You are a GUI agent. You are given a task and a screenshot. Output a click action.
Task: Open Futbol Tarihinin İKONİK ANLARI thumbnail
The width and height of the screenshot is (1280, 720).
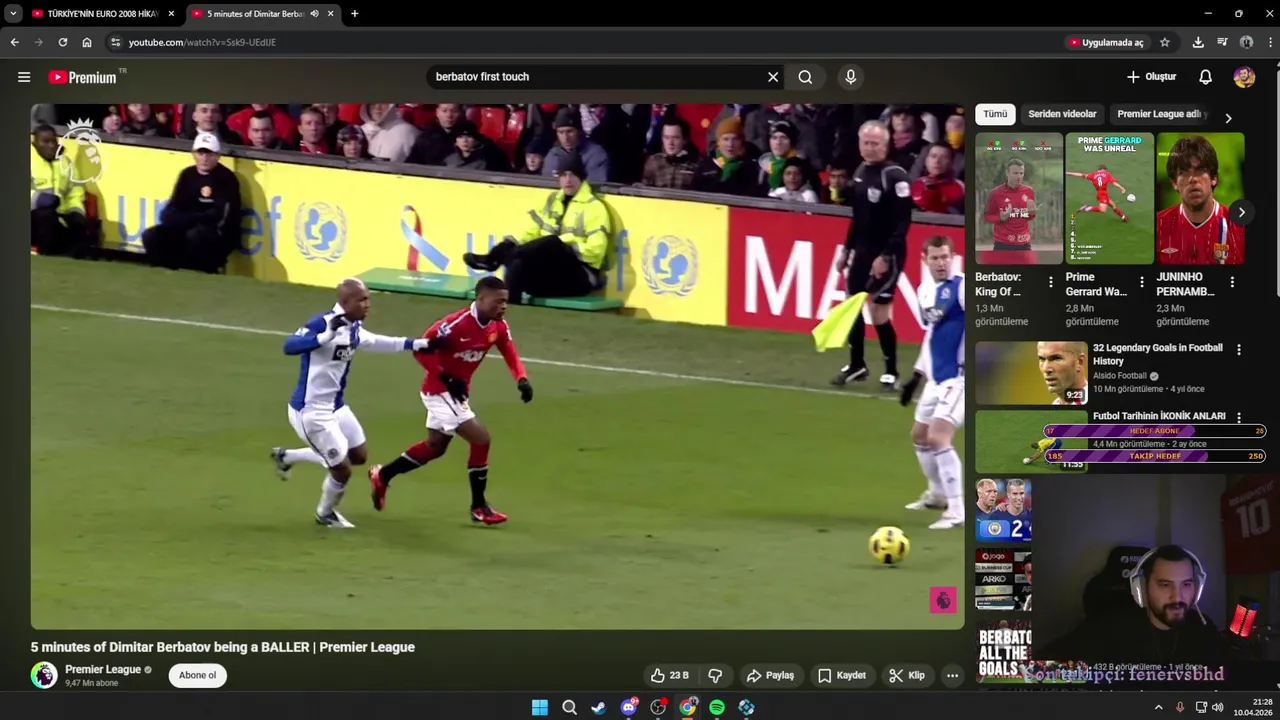[1031, 441]
